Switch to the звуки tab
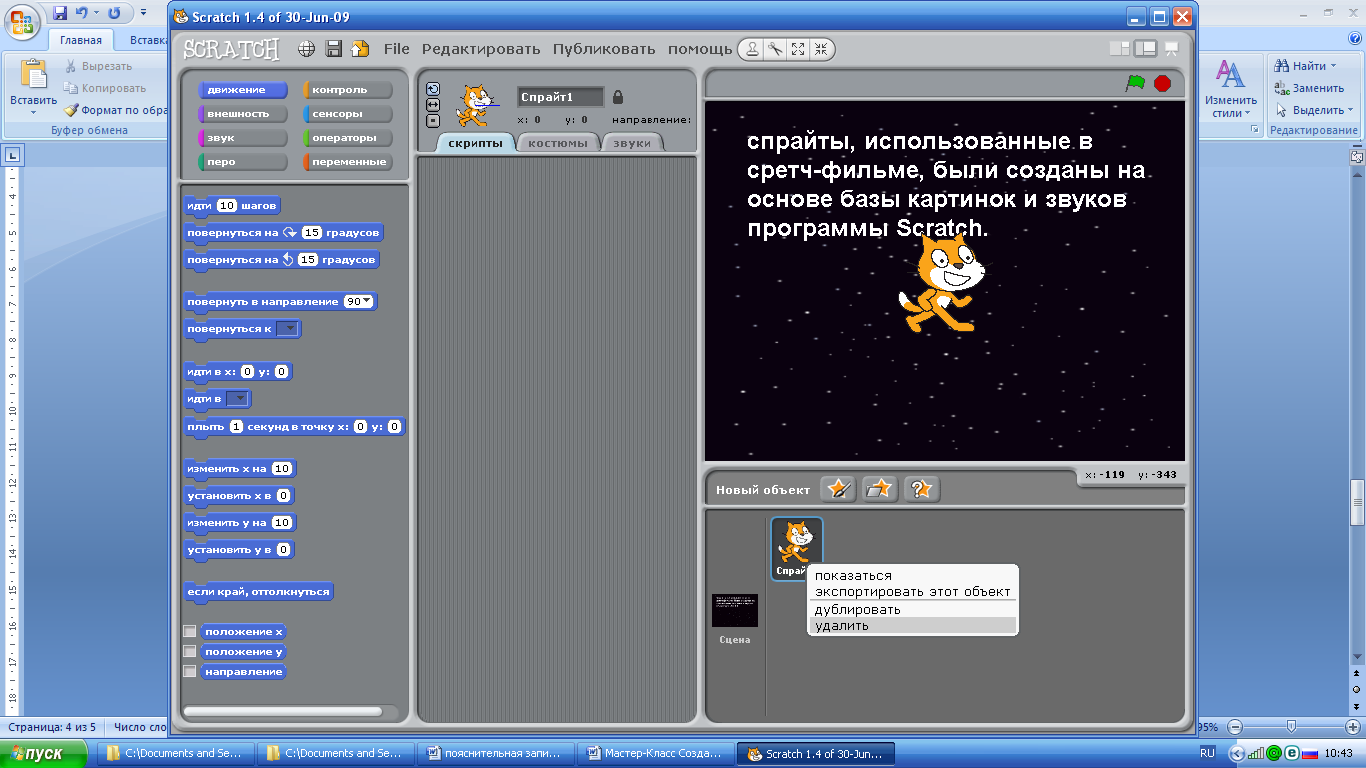The image size is (1366, 768). pos(632,143)
